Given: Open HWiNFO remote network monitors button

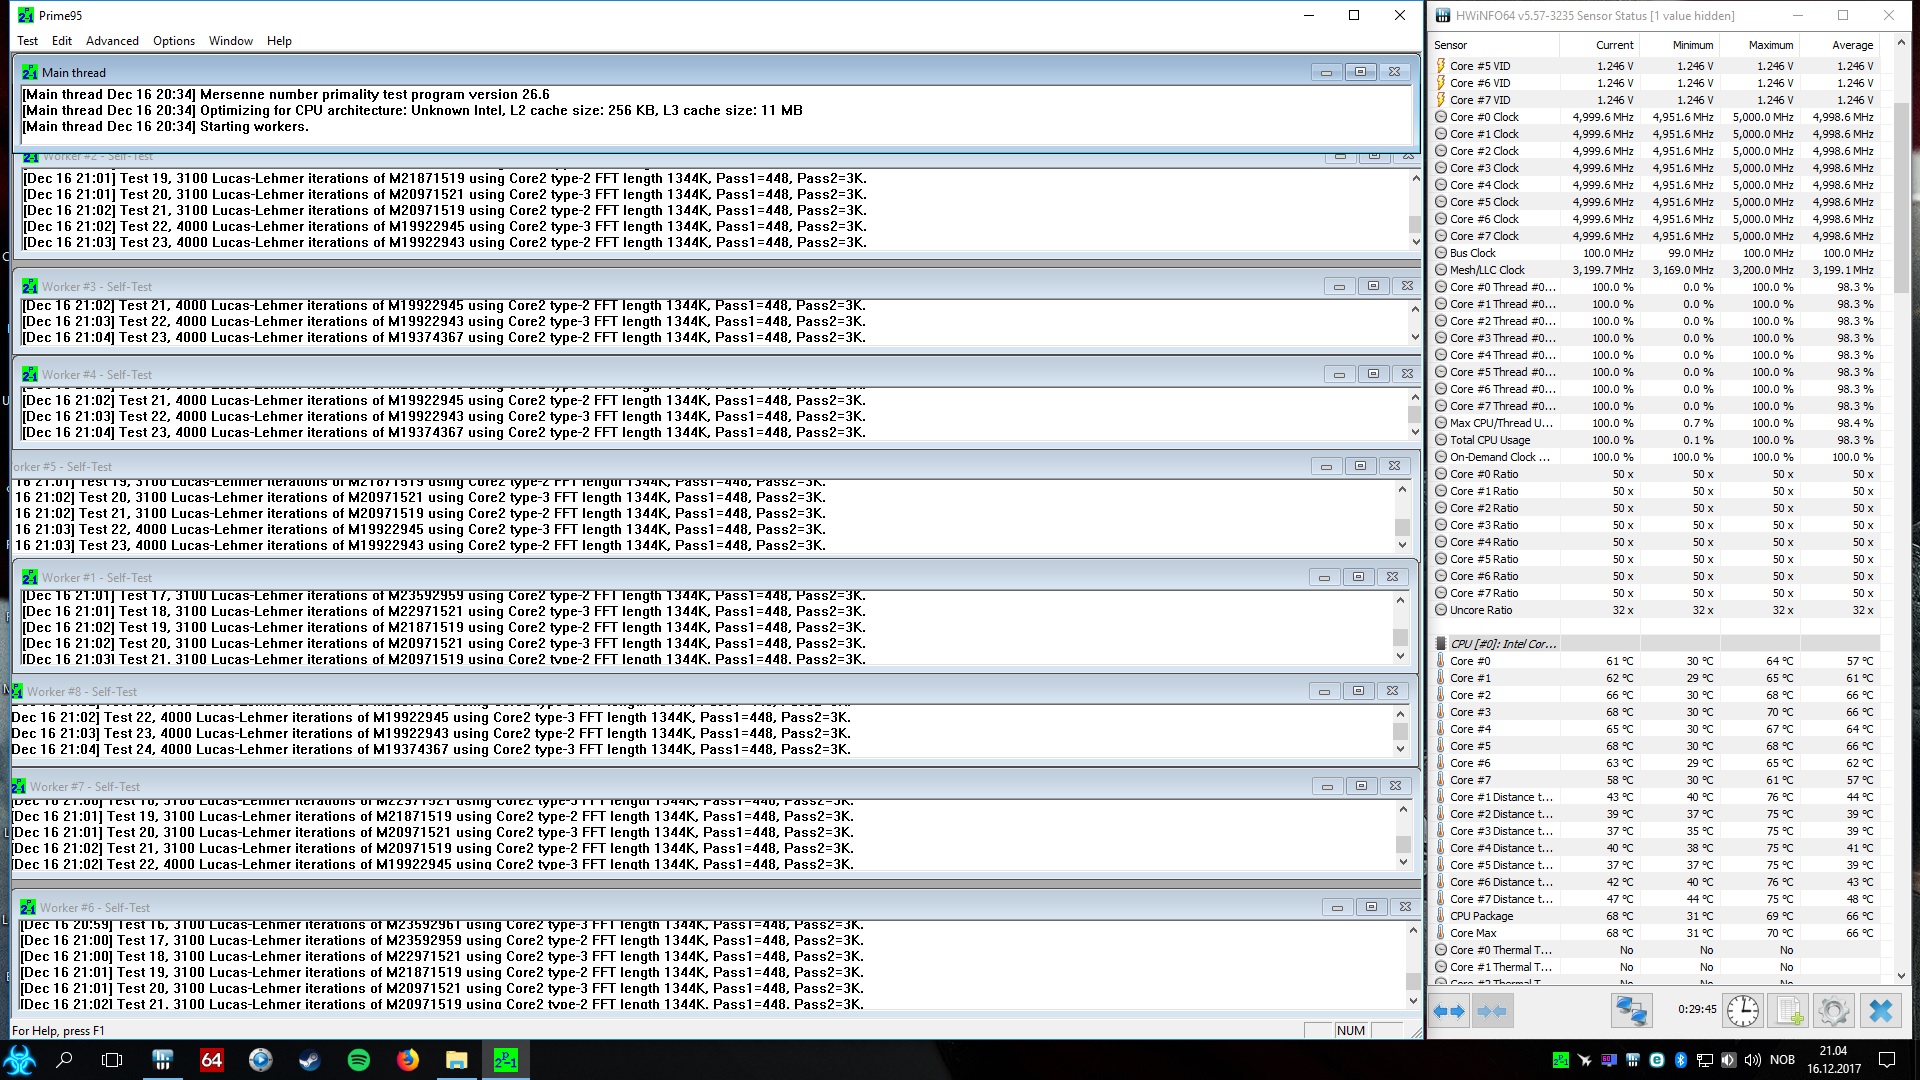Looking at the screenshot, I should (x=1631, y=1011).
